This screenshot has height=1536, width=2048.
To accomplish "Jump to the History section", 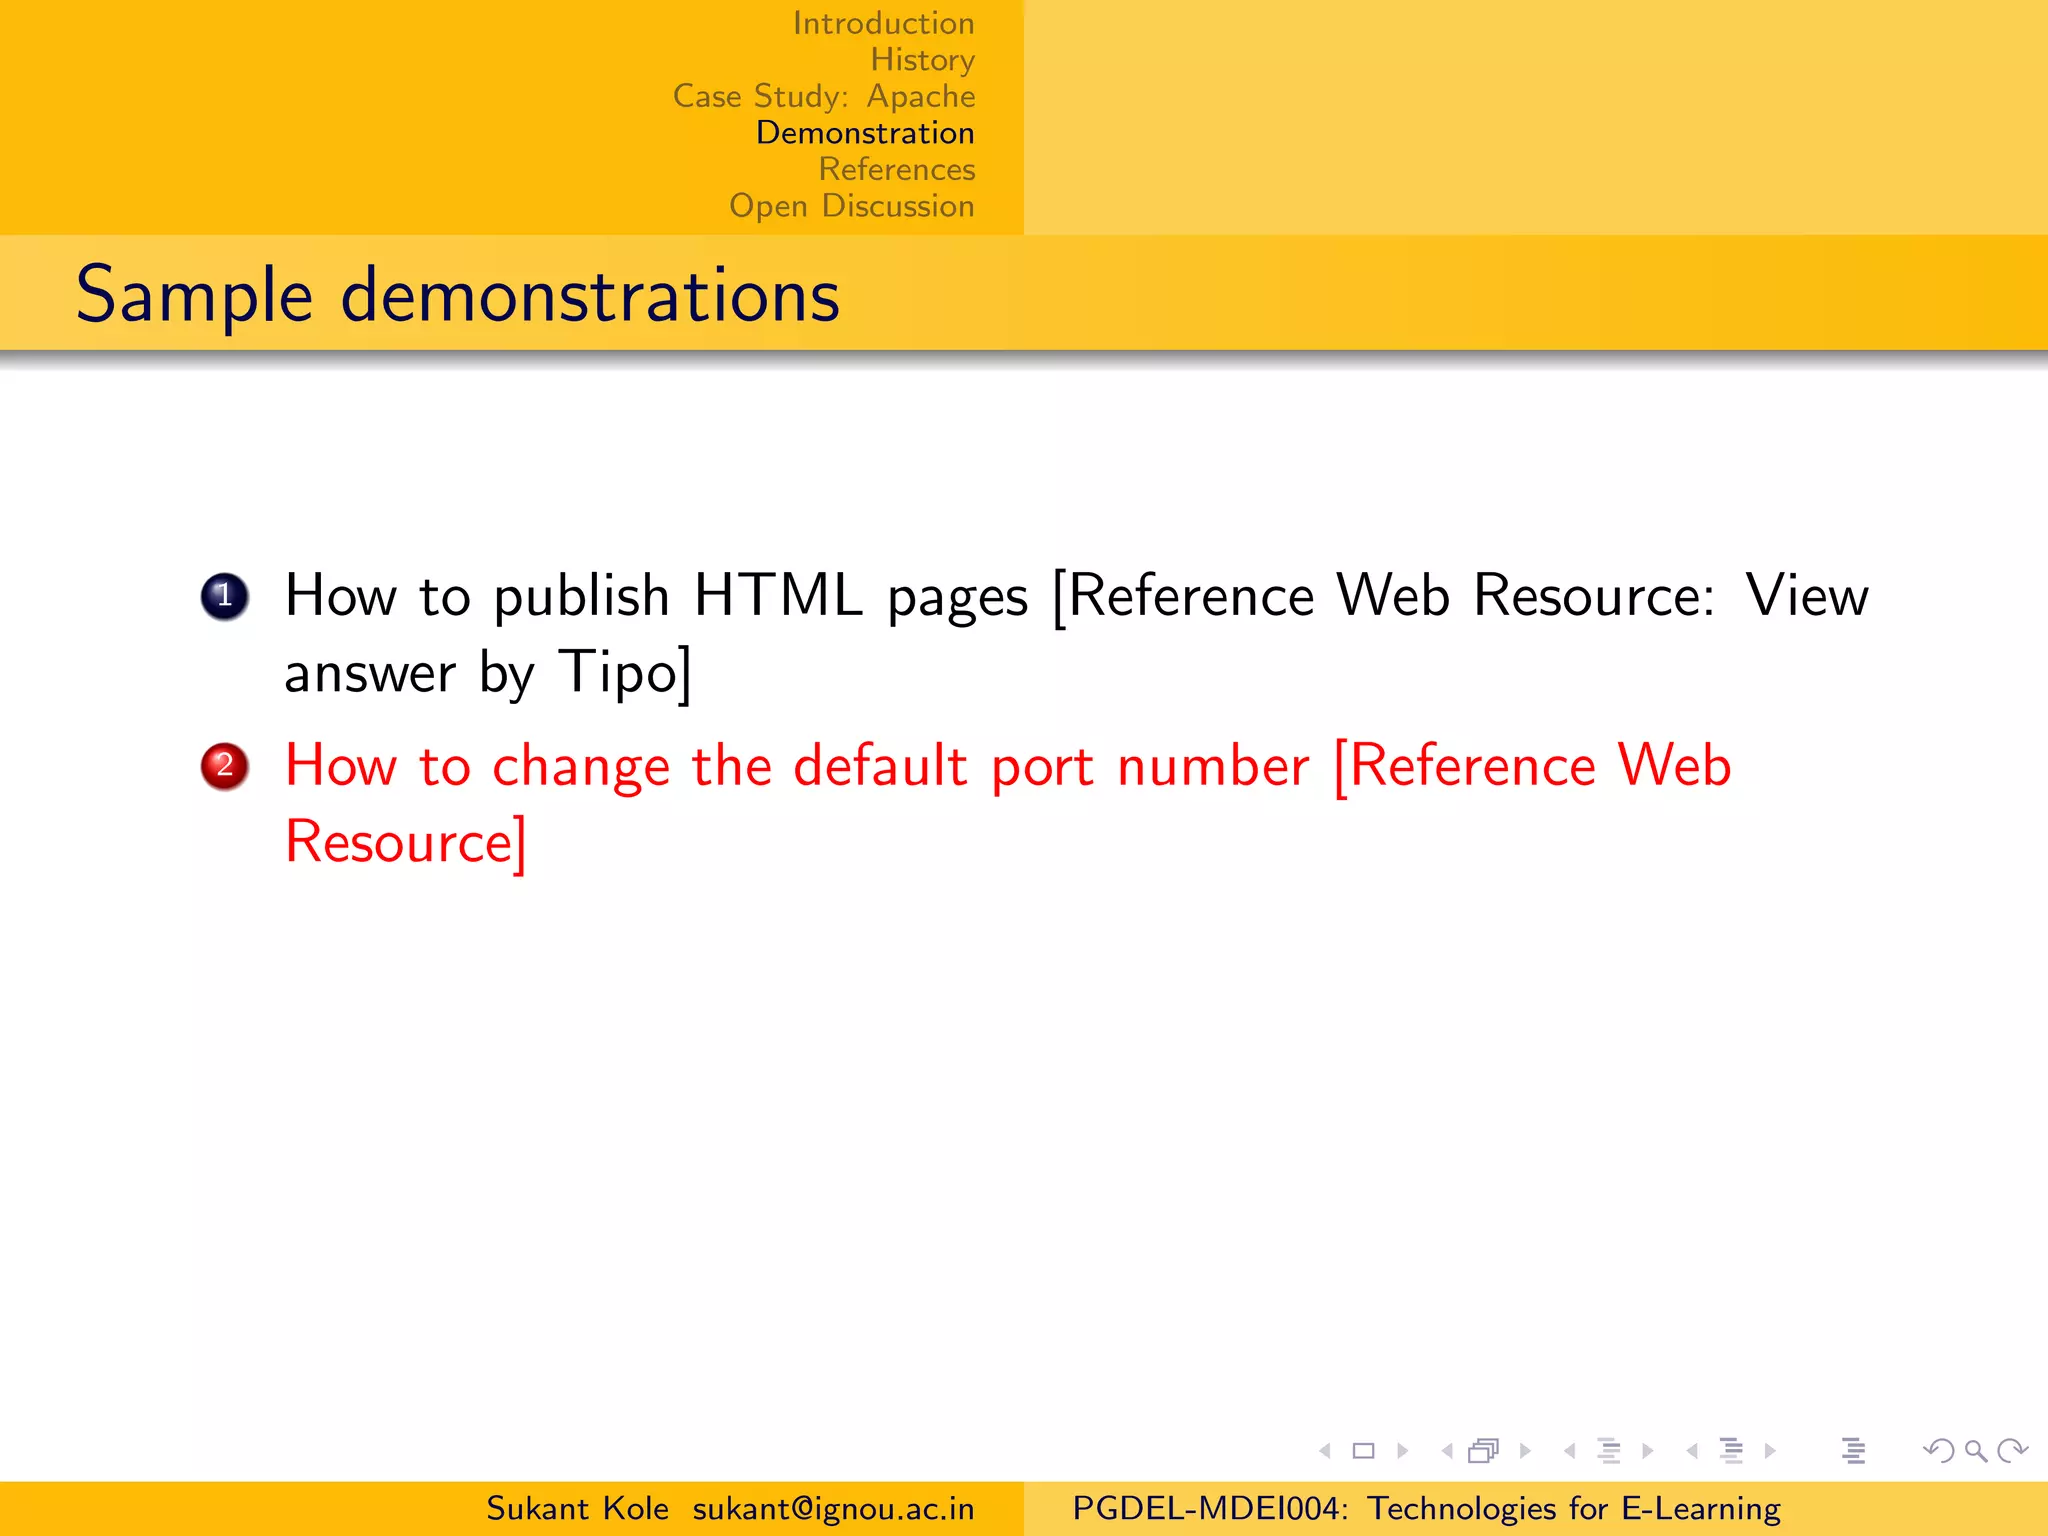I will 922,60.
